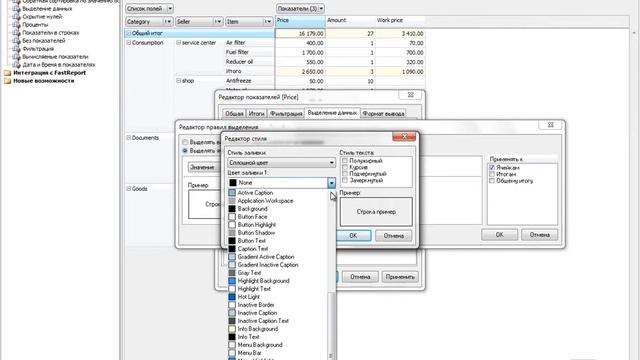Viewport: 640px width, 360px height.
Task: Open the Seller field filter dropdown
Action: (x=218, y=22)
